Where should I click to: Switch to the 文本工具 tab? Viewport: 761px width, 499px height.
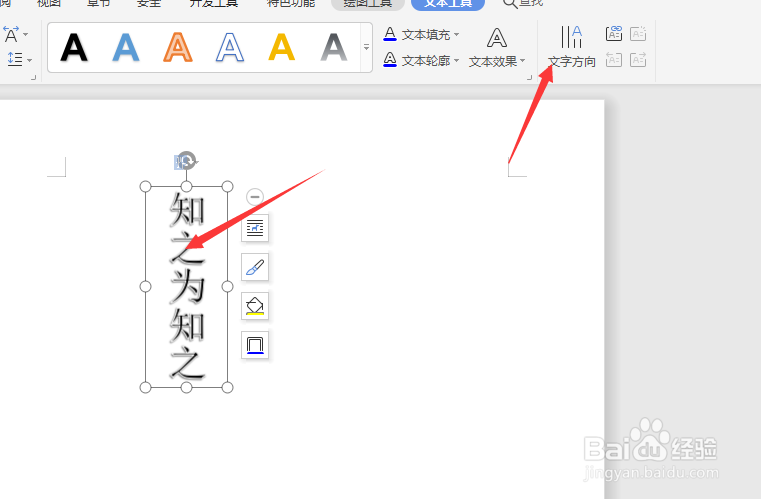pos(448,4)
